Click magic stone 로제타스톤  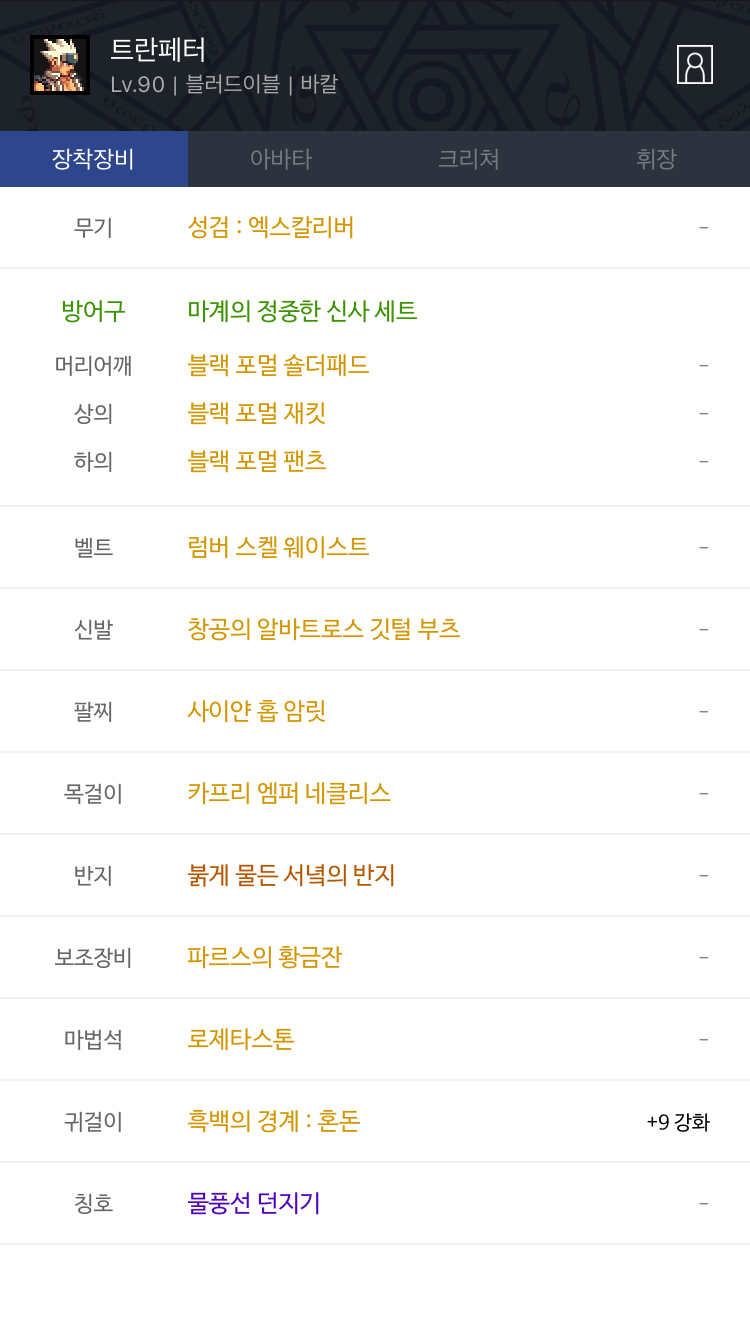pyautogui.click(x=241, y=1039)
